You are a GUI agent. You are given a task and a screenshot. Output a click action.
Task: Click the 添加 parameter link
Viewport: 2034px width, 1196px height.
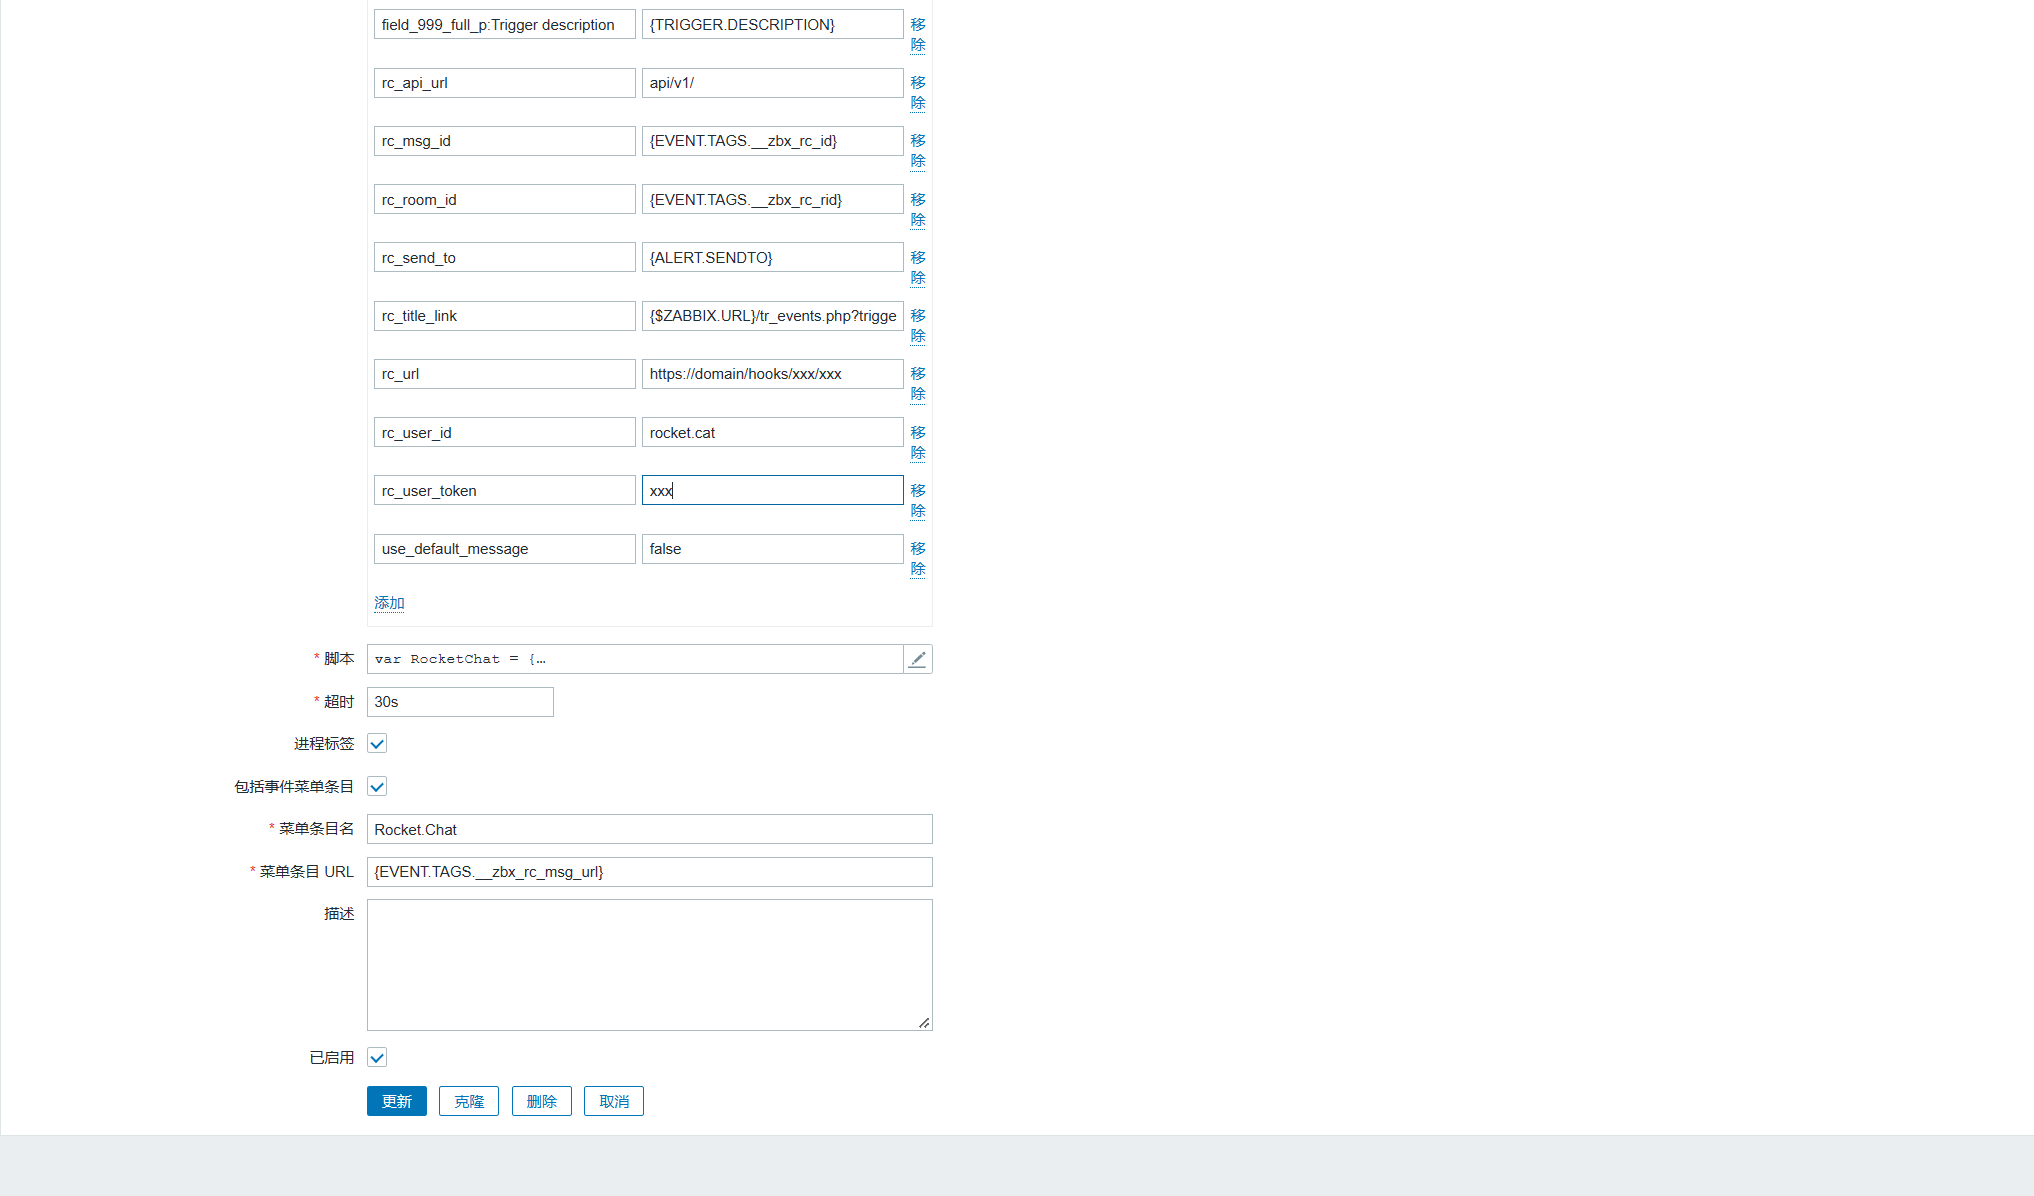coord(389,603)
